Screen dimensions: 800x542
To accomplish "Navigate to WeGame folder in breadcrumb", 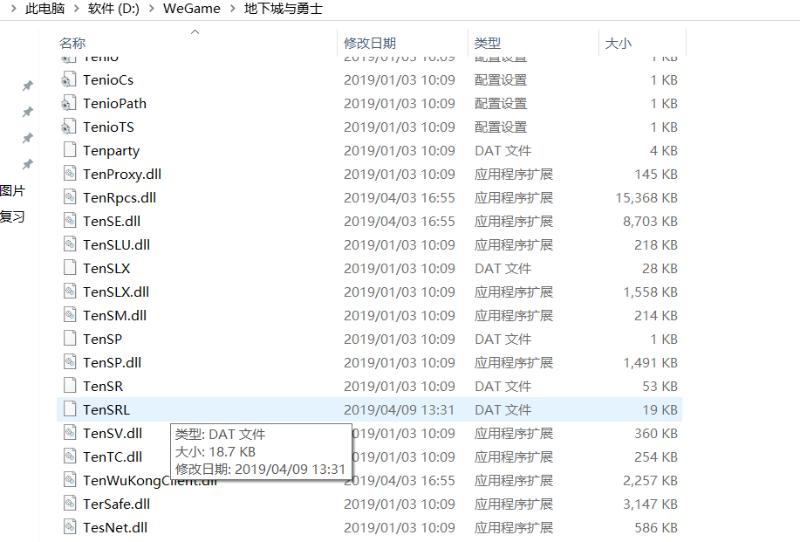I will pos(192,9).
